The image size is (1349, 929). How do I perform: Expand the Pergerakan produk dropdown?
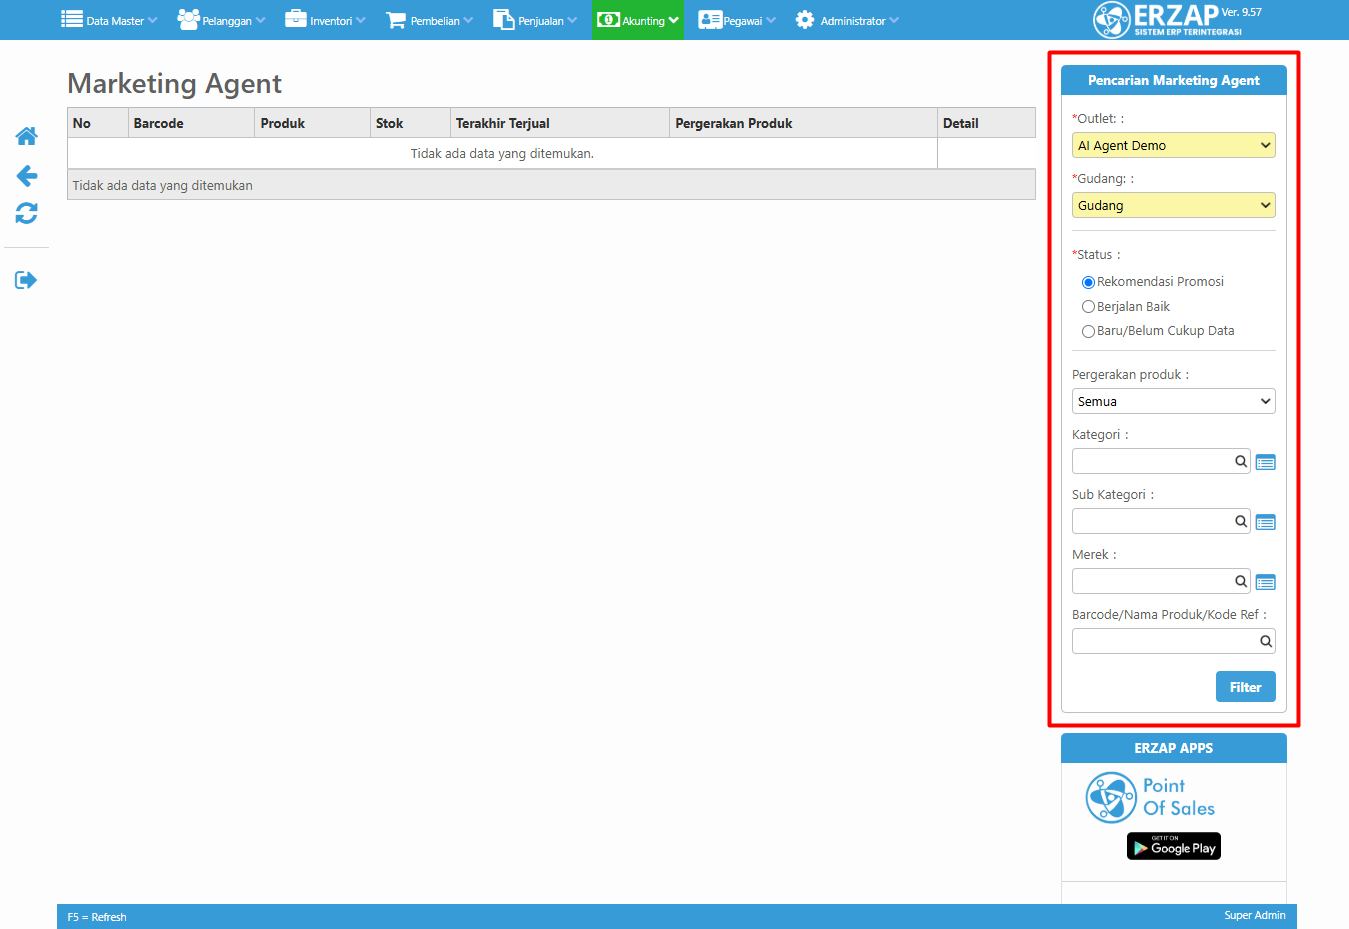coord(1173,402)
